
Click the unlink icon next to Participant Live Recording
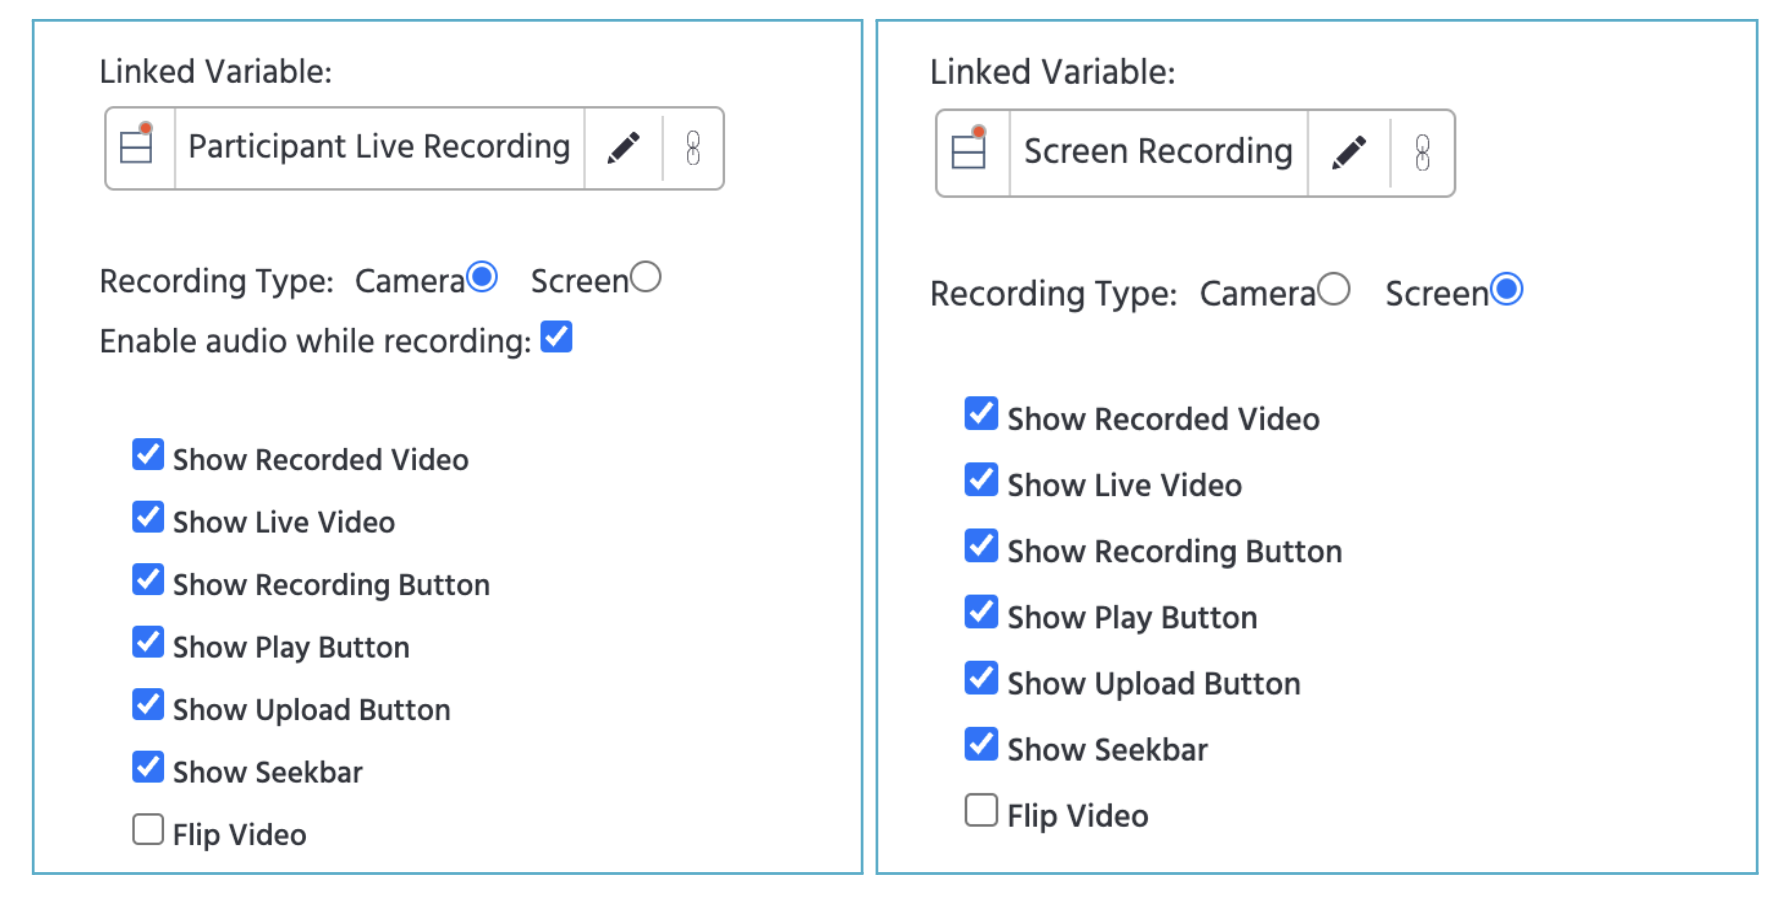(x=694, y=147)
